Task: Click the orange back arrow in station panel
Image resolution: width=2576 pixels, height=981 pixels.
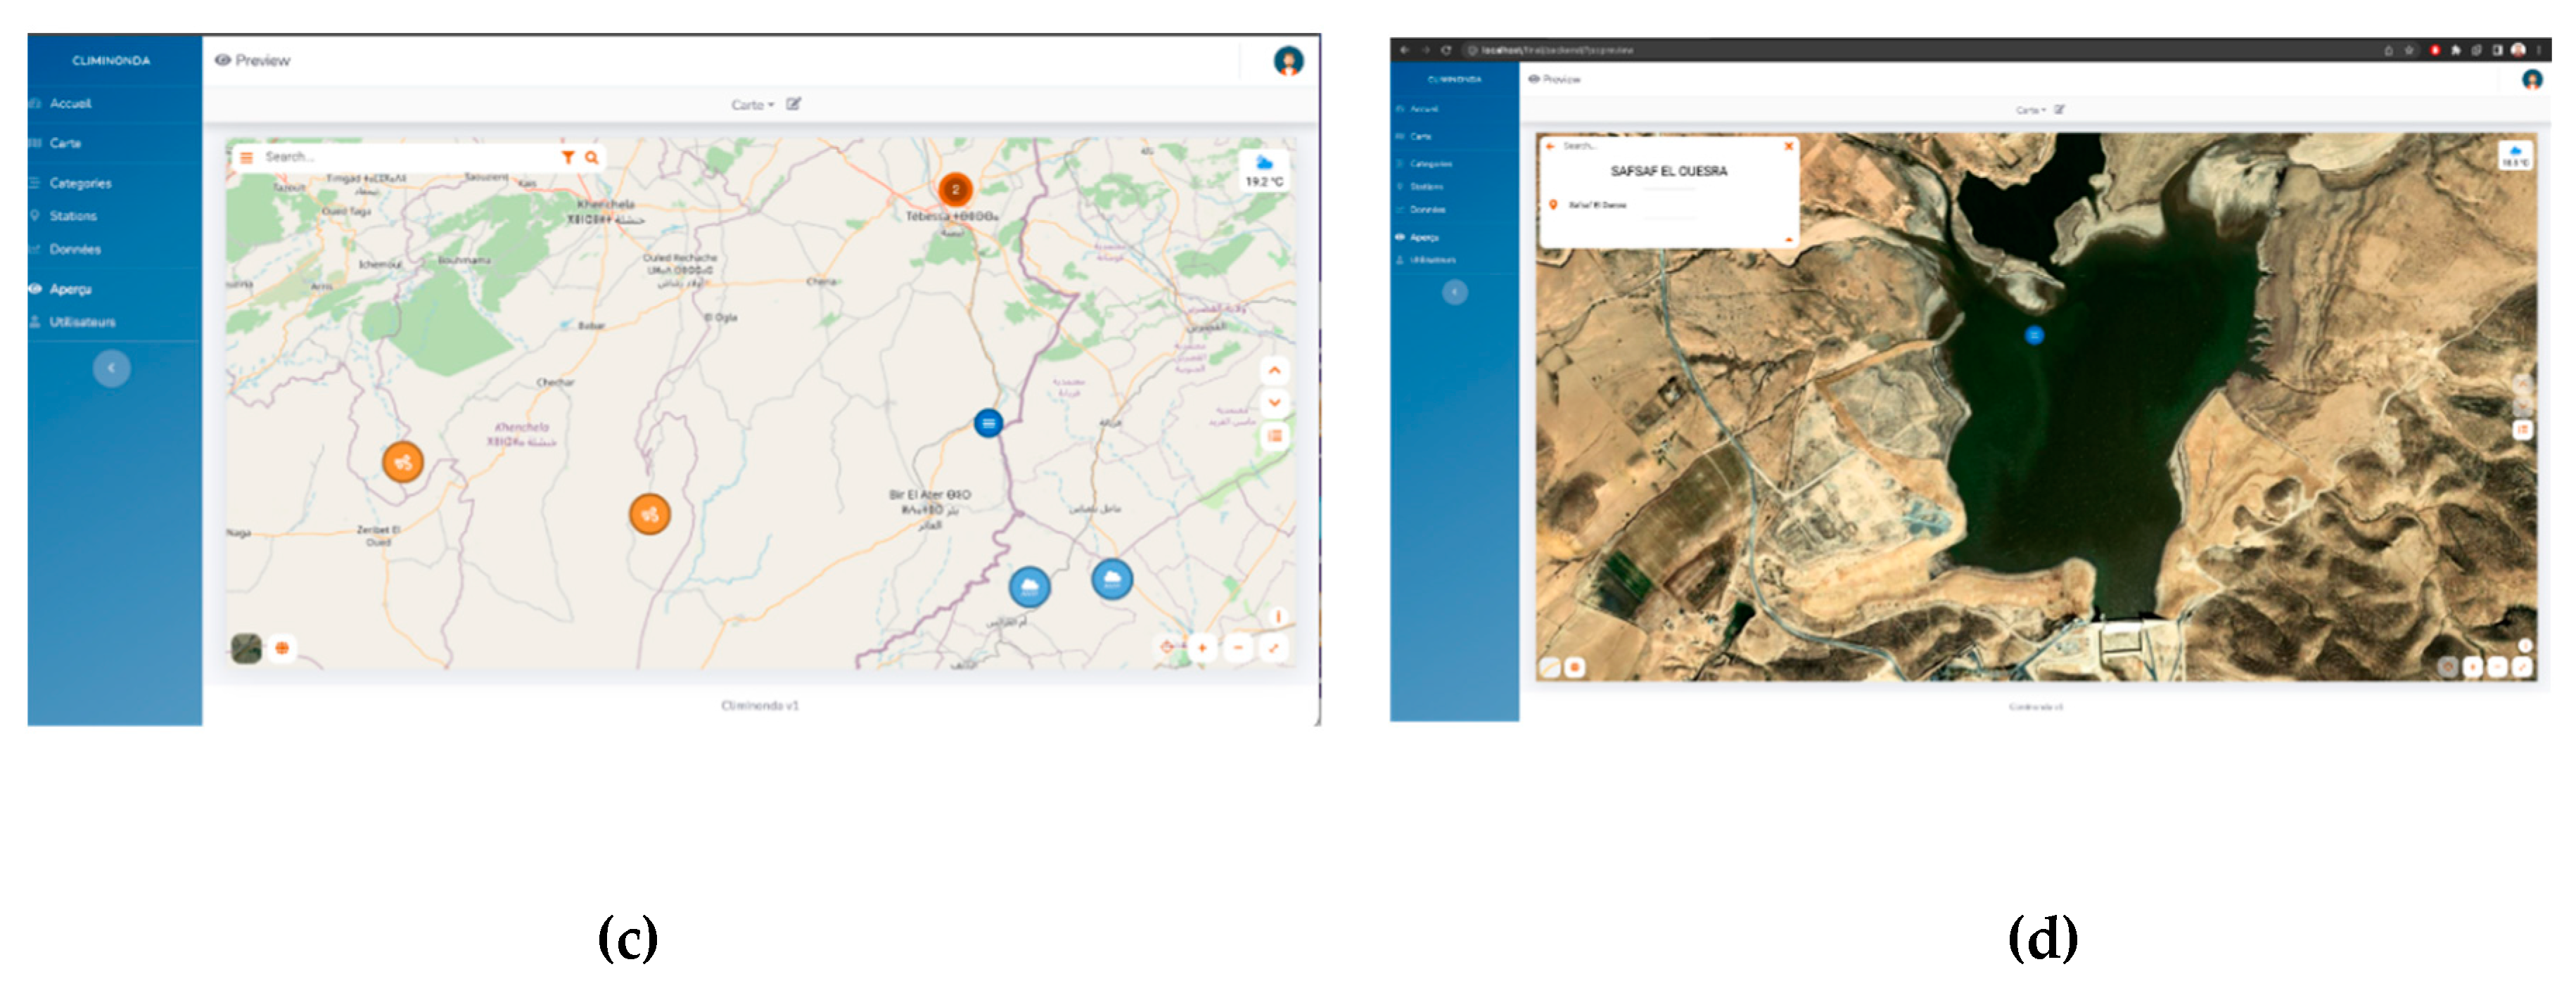Action: (1550, 146)
